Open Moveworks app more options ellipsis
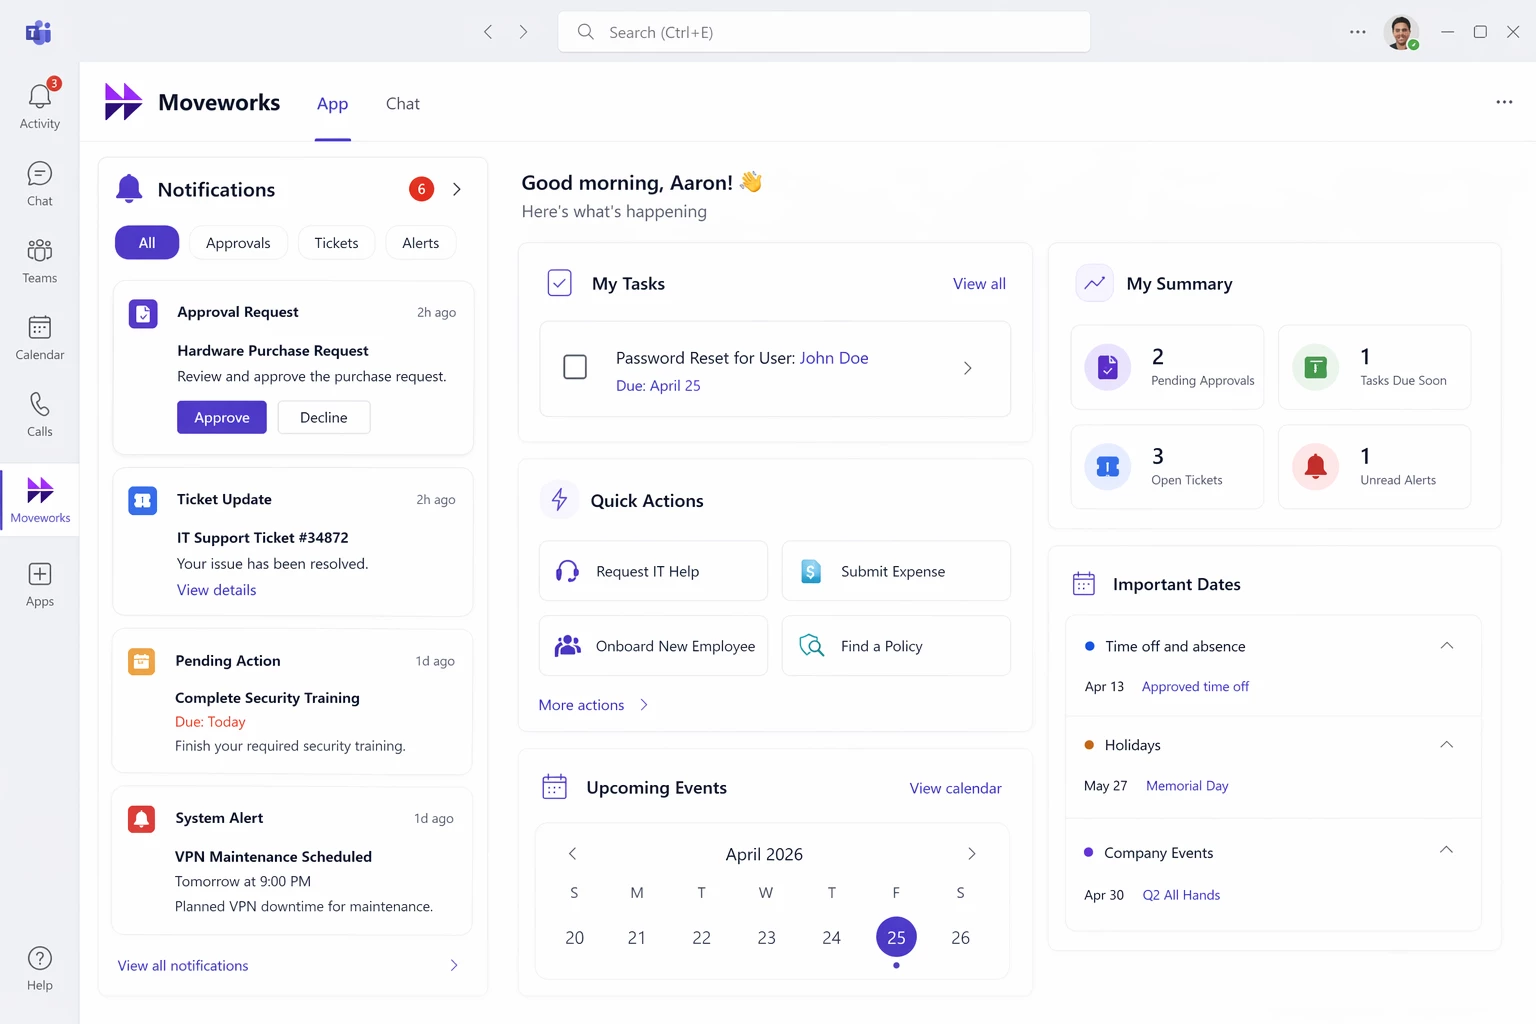The width and height of the screenshot is (1536, 1024). pyautogui.click(x=1504, y=102)
